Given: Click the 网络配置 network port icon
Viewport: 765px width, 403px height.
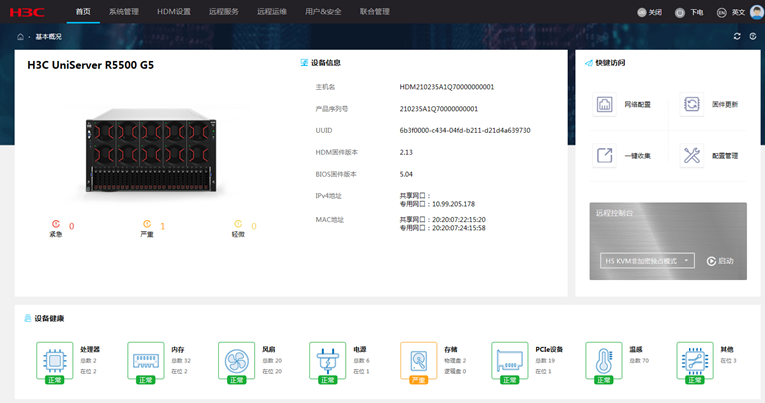Looking at the screenshot, I should 604,104.
